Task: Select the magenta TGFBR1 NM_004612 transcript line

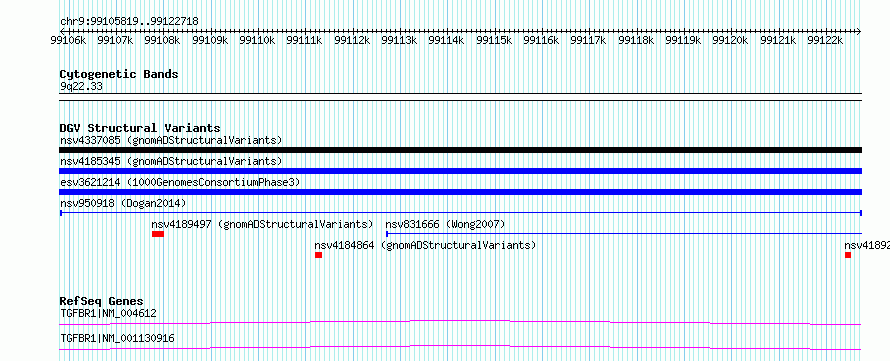Action: [460, 322]
